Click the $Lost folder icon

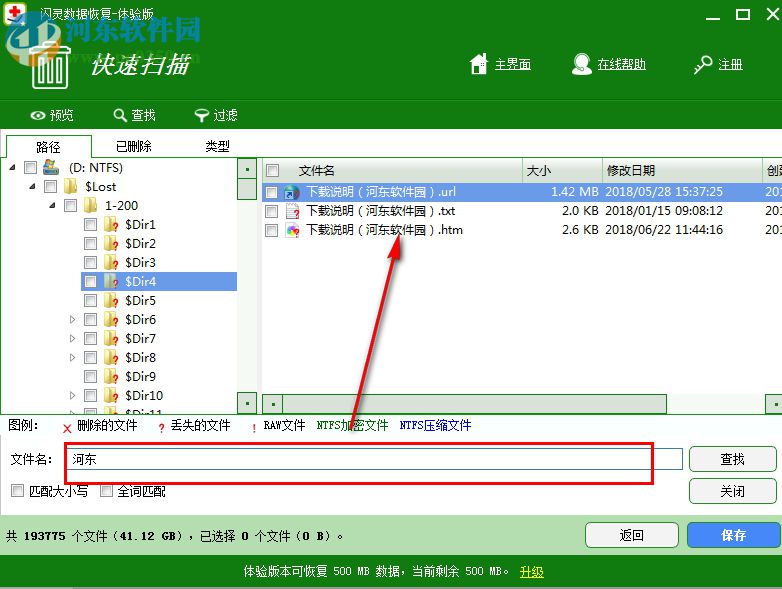(71, 187)
